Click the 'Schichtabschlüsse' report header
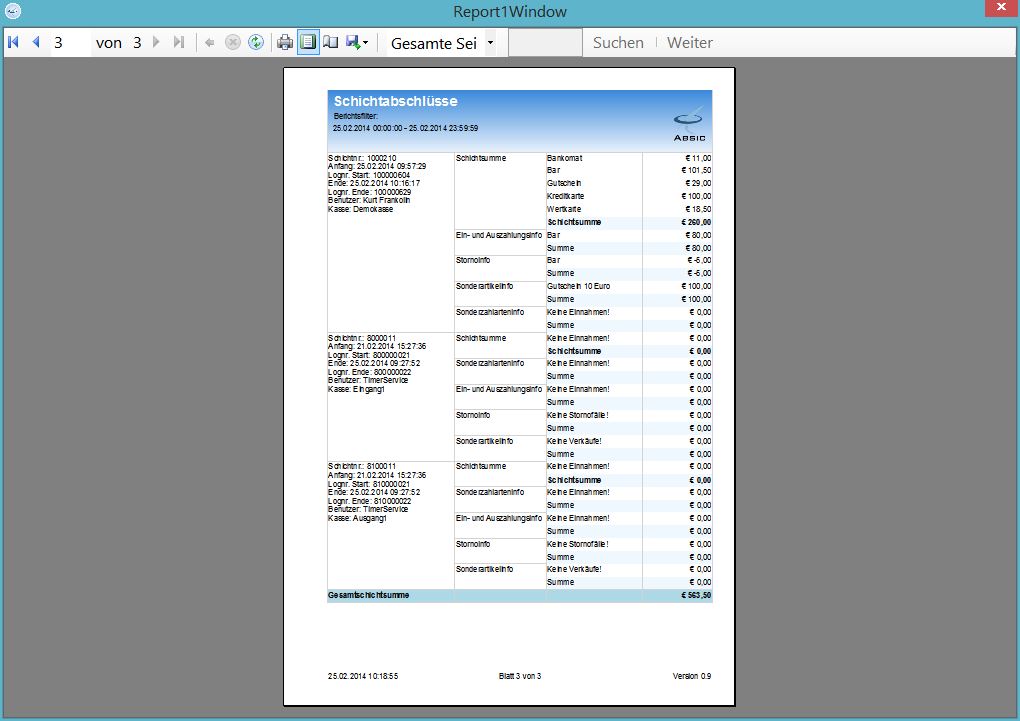Screen dimensions: 1020x721 (x=396, y=102)
